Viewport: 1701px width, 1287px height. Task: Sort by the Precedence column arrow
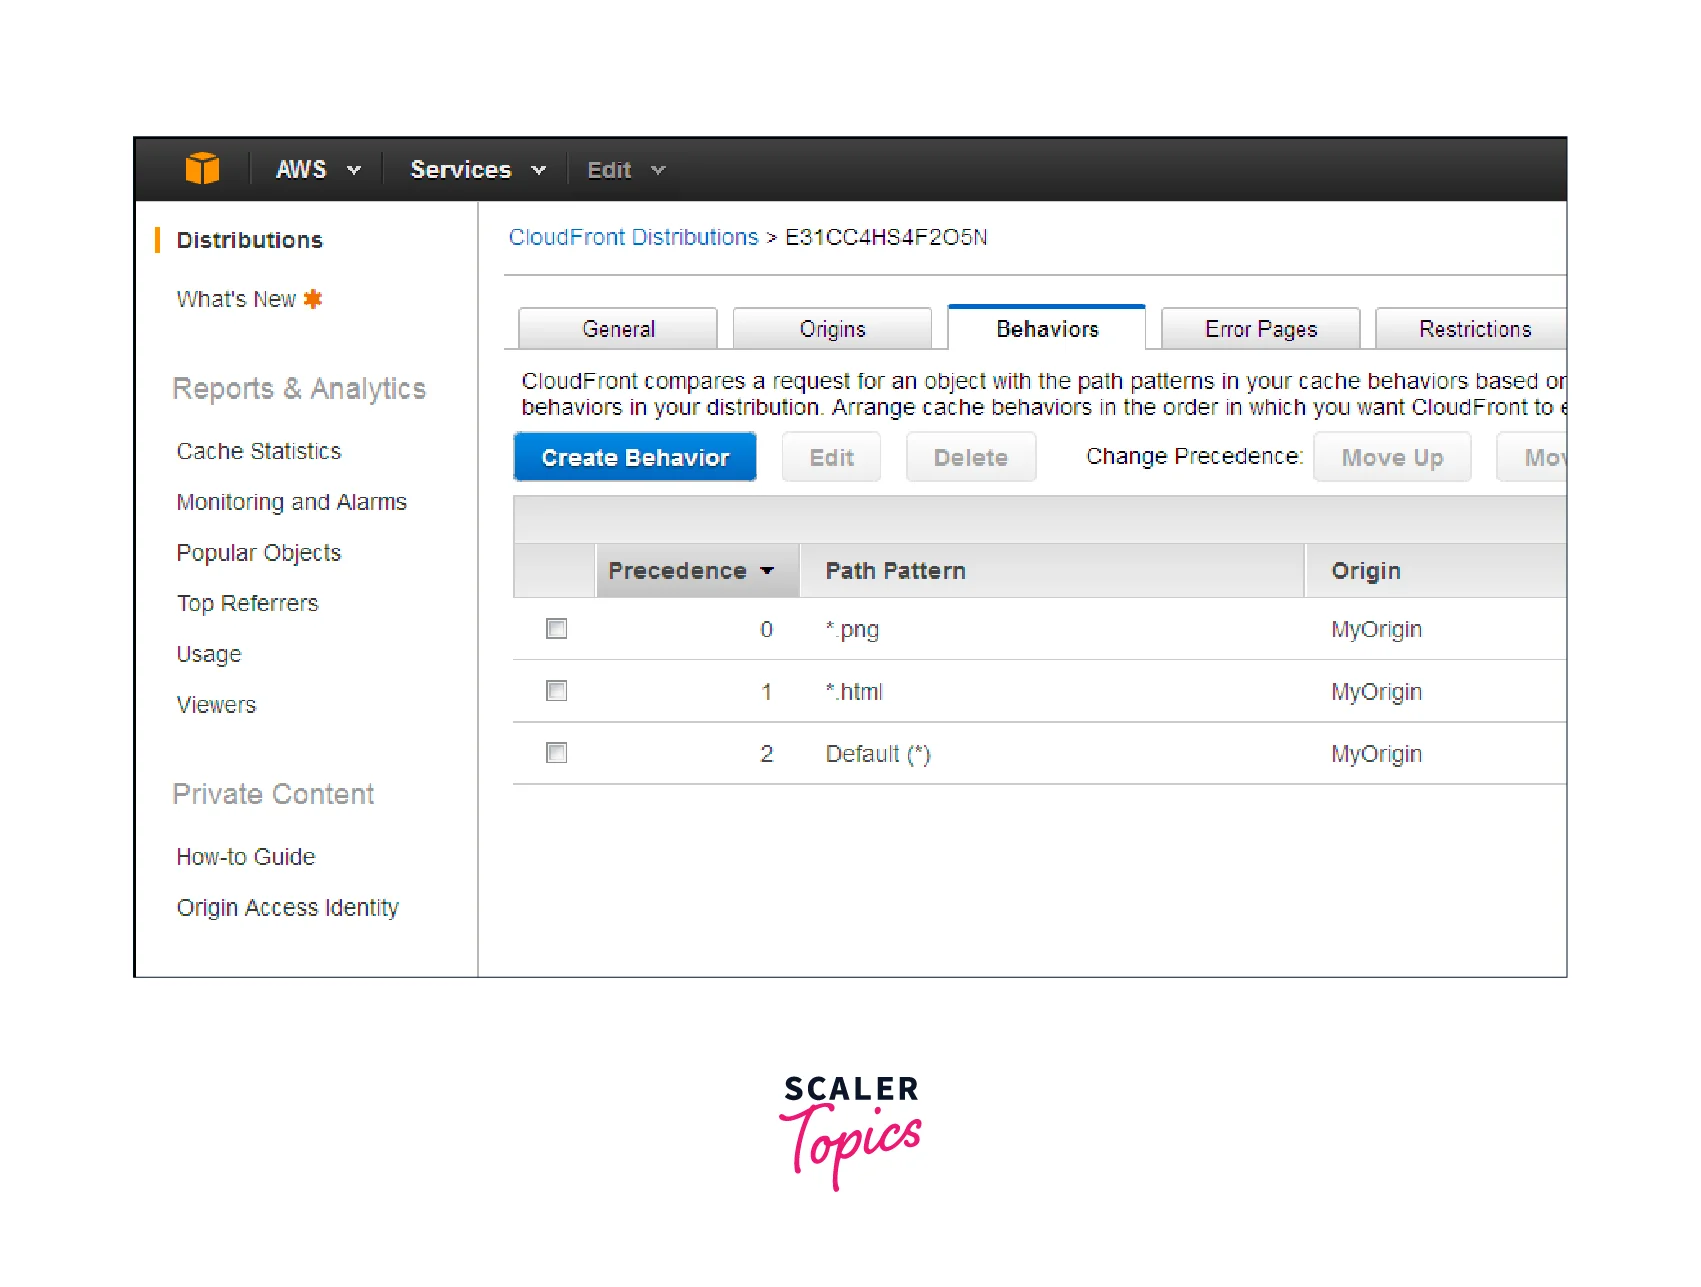coord(767,571)
